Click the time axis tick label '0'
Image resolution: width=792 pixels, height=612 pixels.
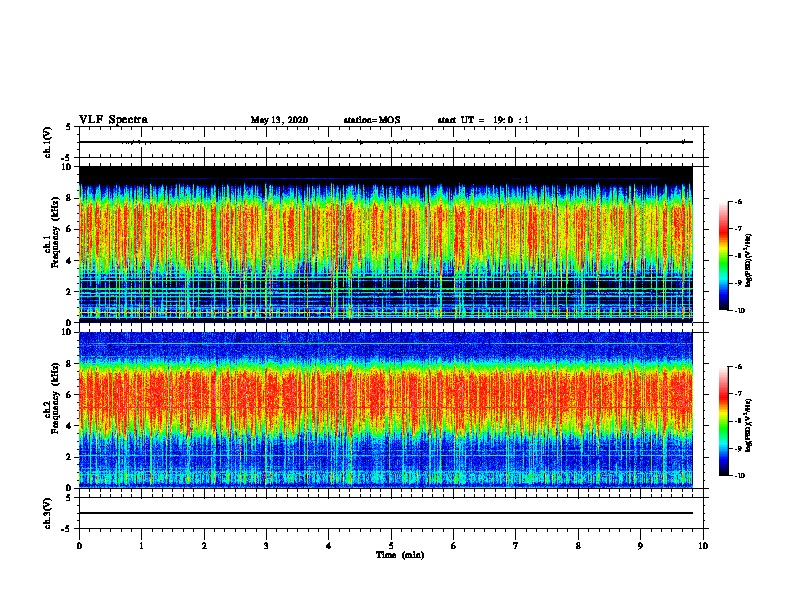click(79, 546)
